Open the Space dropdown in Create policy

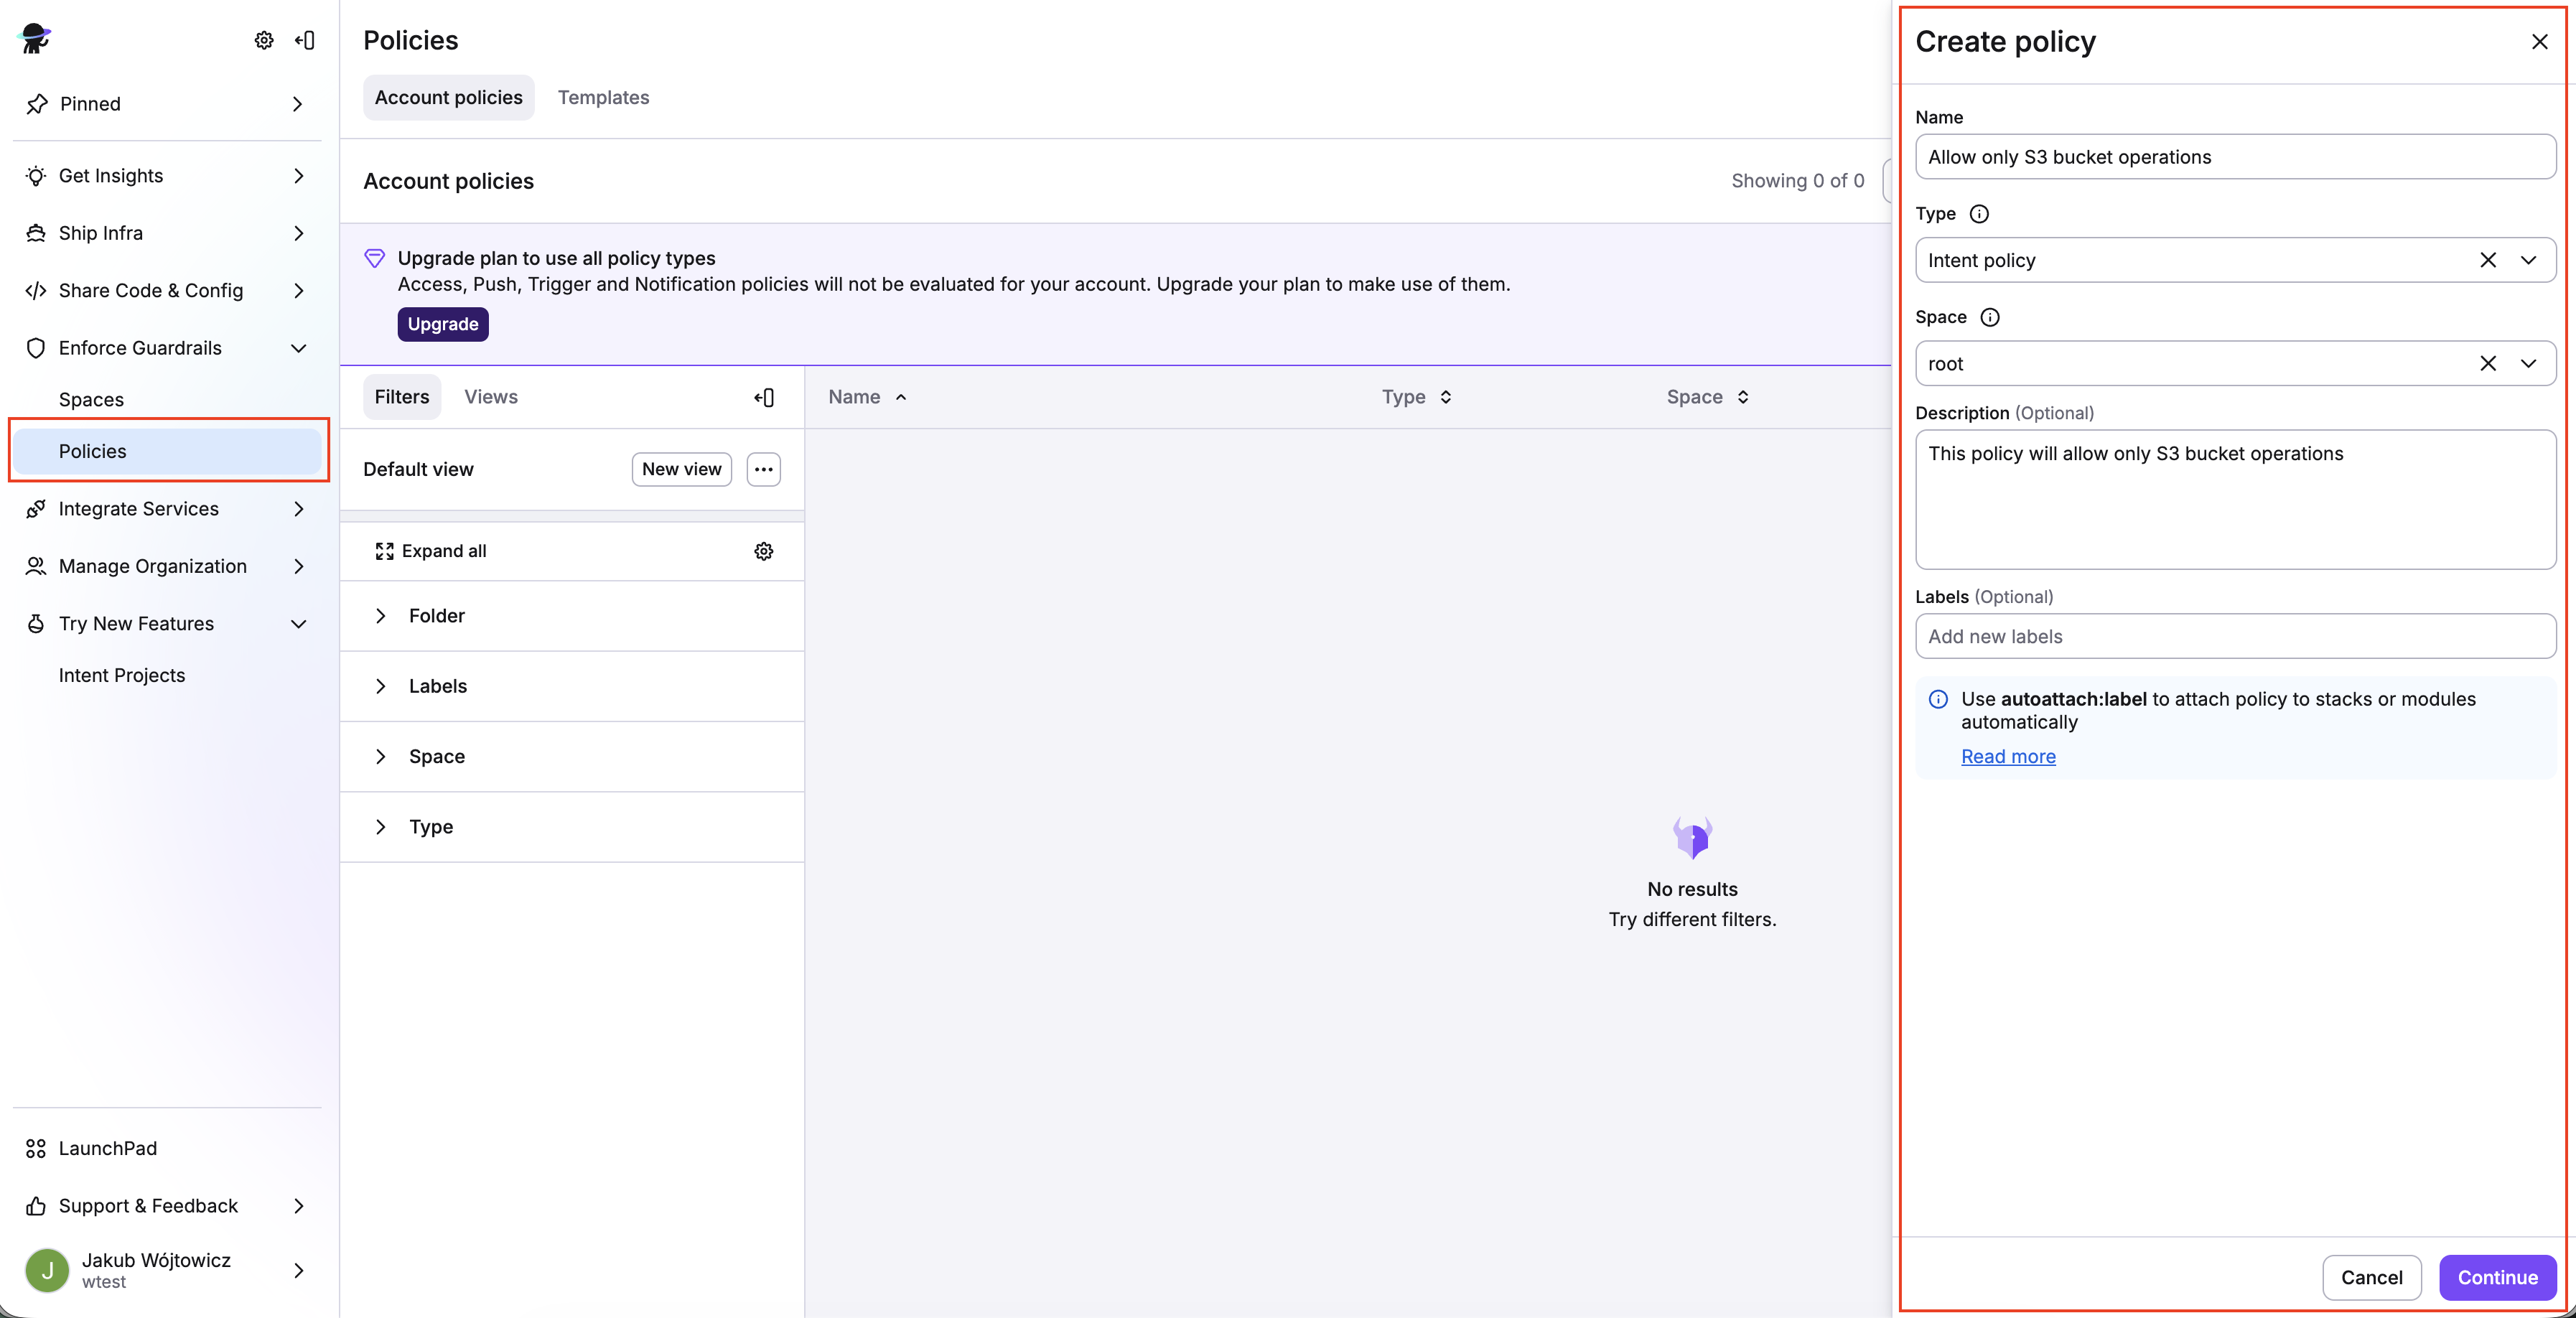coord(2531,363)
